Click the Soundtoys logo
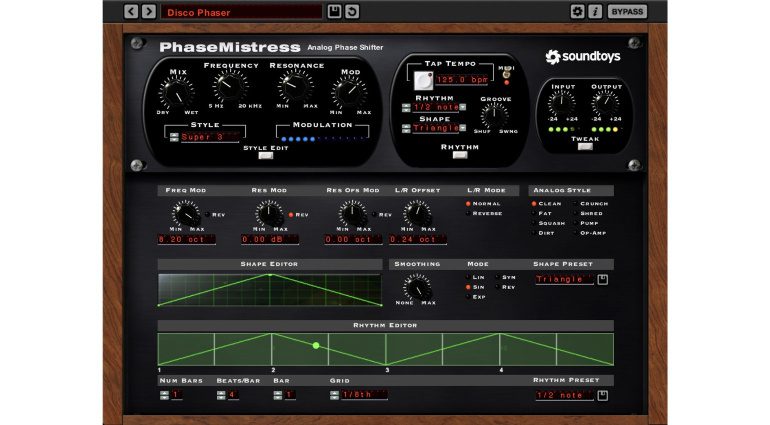Image resolution: width=770 pixels, height=425 pixels. [x=583, y=57]
